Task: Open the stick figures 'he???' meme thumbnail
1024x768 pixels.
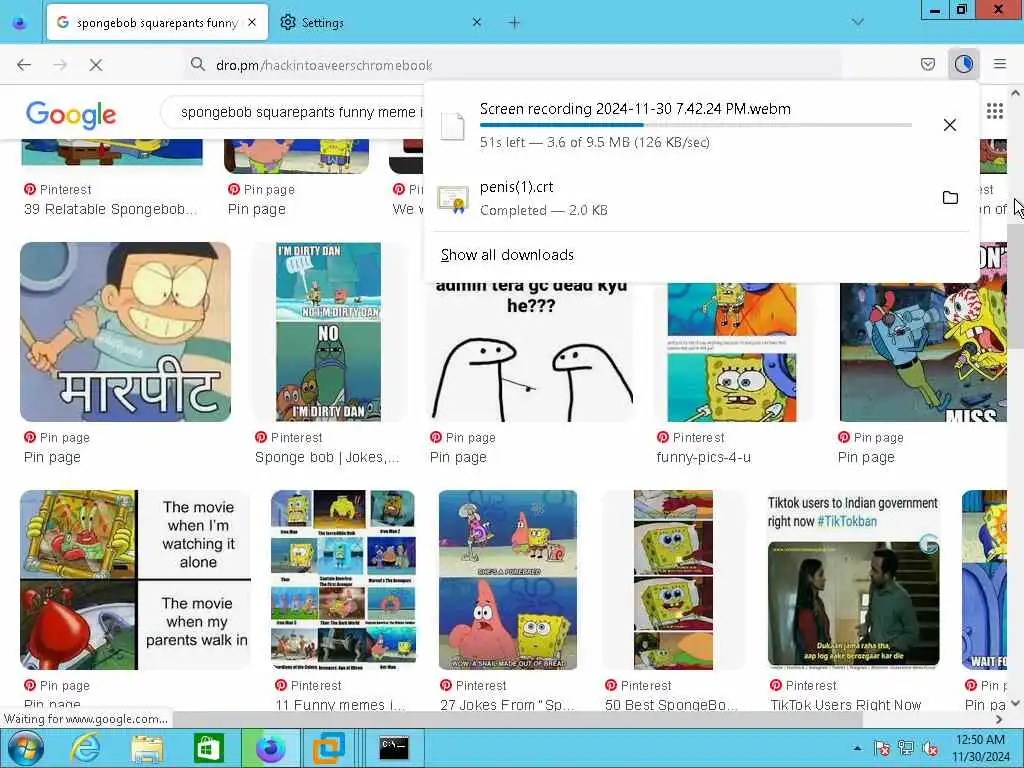Action: [531, 351]
